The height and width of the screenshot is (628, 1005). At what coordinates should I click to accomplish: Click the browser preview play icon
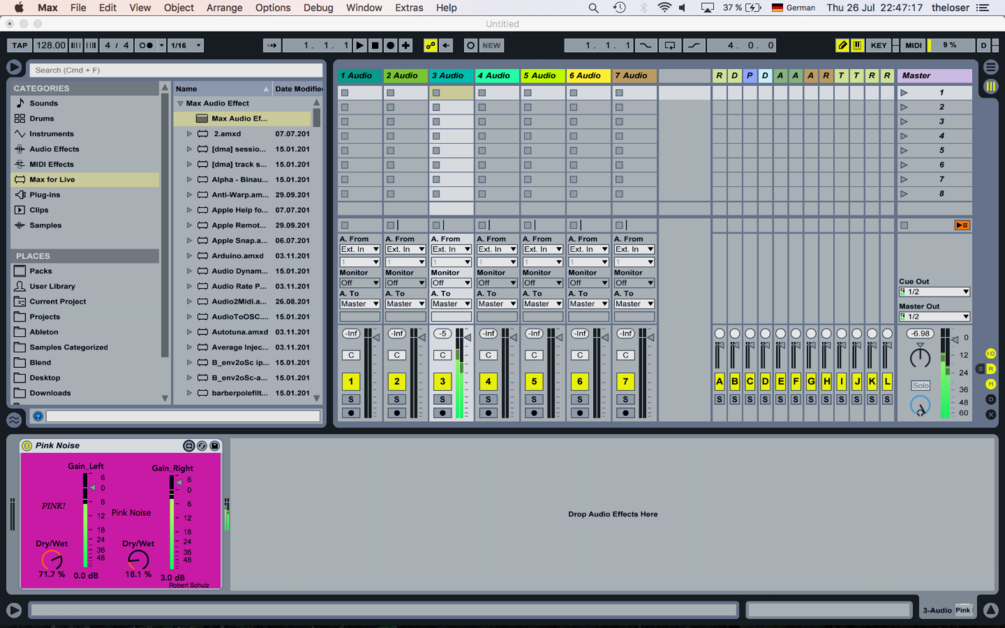point(13,67)
